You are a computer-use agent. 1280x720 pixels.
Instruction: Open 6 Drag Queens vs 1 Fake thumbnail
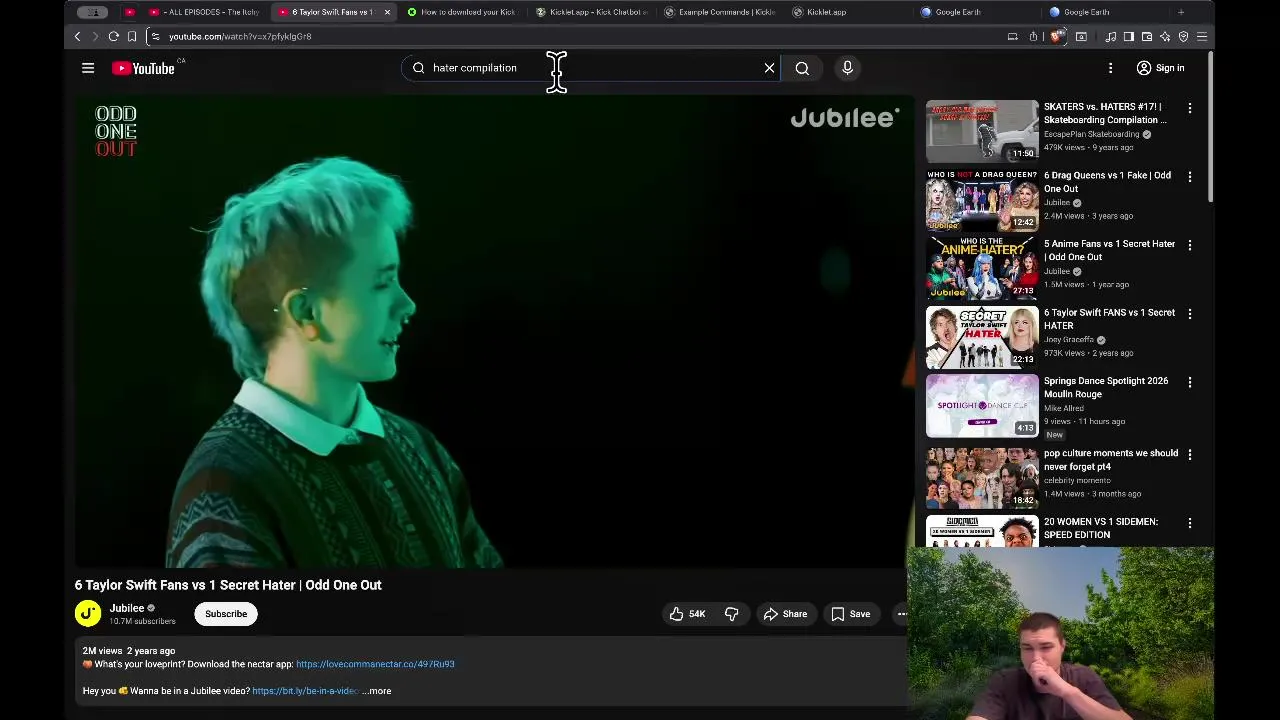pyautogui.click(x=982, y=199)
